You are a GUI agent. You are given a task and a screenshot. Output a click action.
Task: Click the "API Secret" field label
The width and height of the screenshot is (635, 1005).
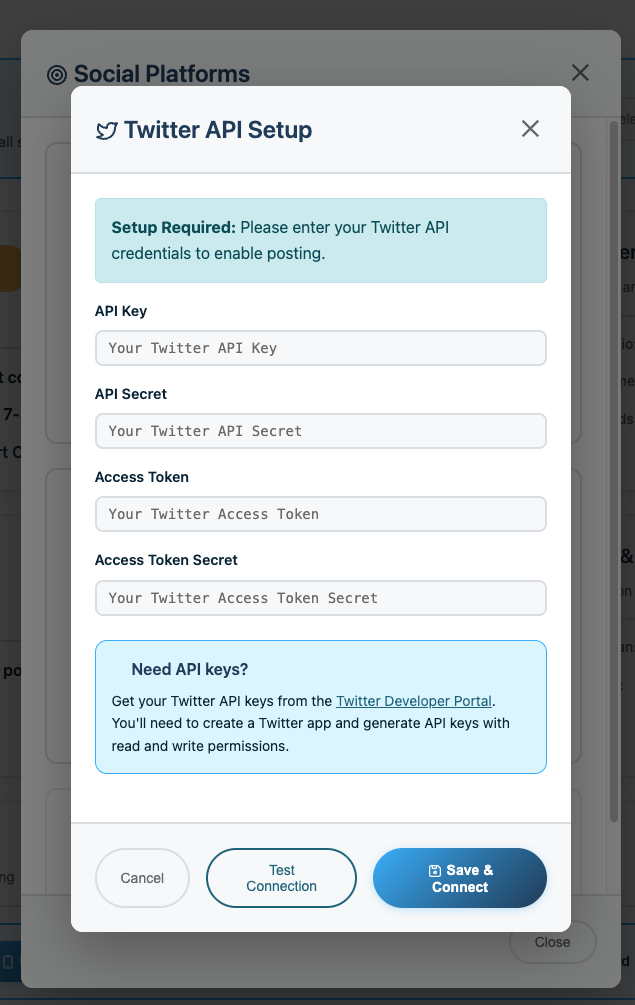coord(131,394)
